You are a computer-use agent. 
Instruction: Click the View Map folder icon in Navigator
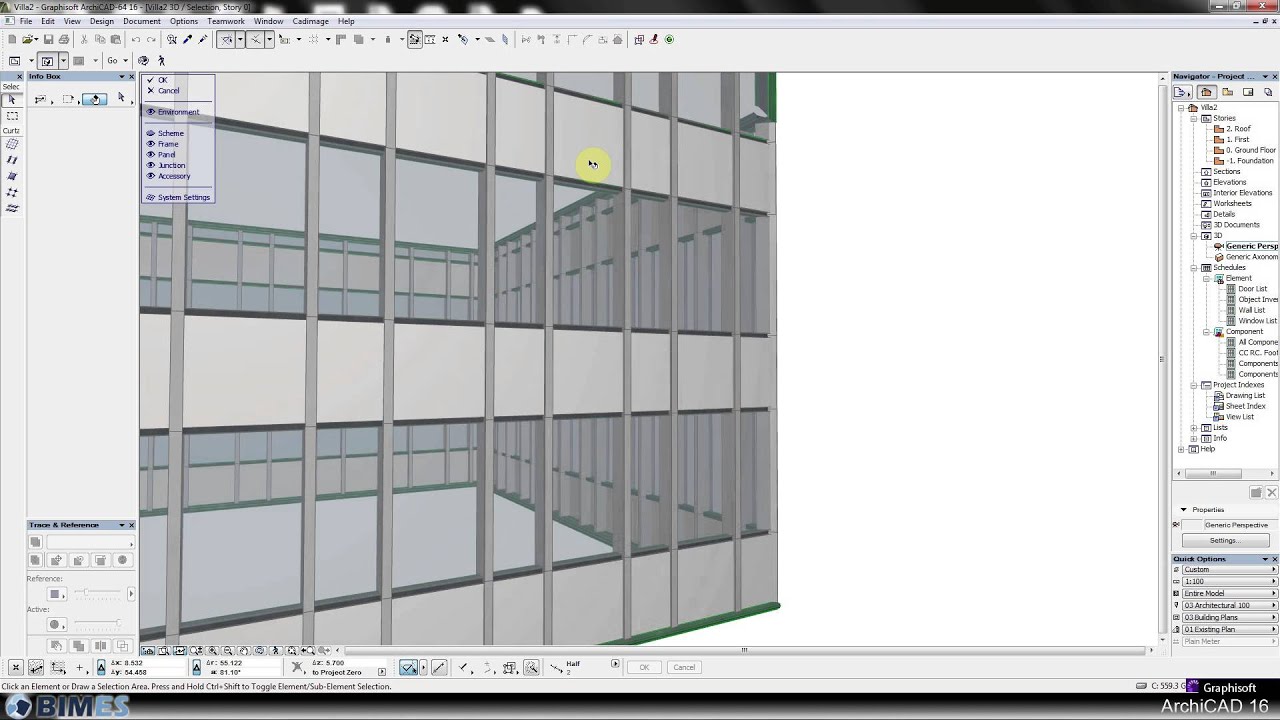pyautogui.click(x=1227, y=92)
